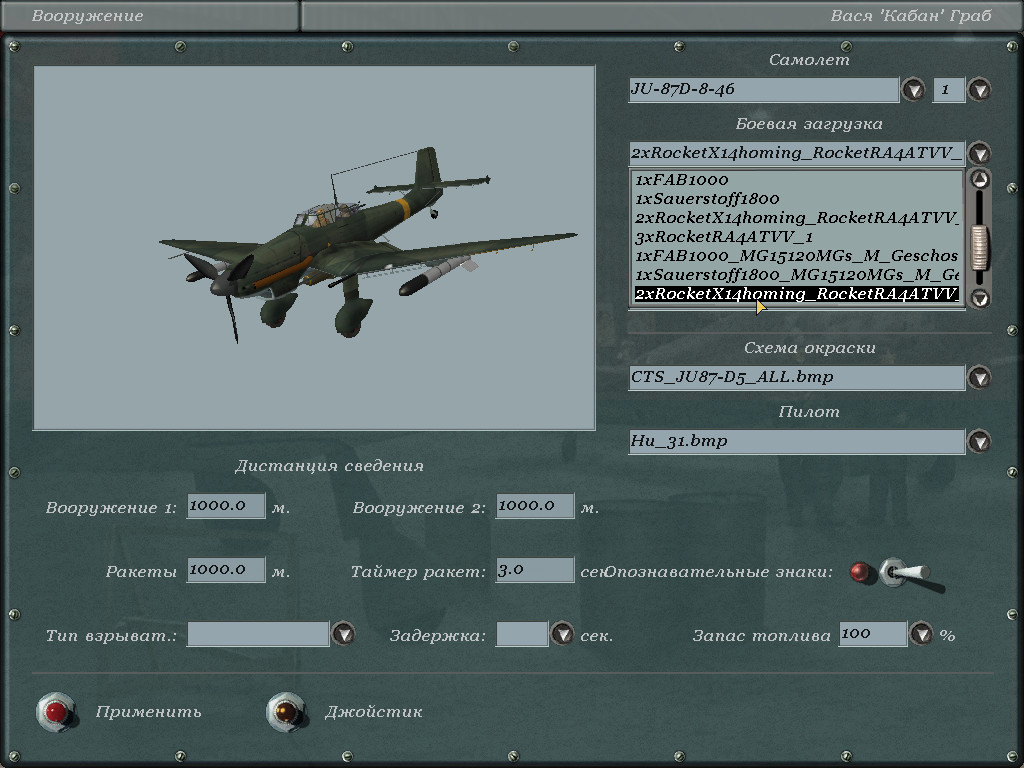Click the loadout list scrollbar thumb
The width and height of the screenshot is (1024, 768).
(979, 248)
